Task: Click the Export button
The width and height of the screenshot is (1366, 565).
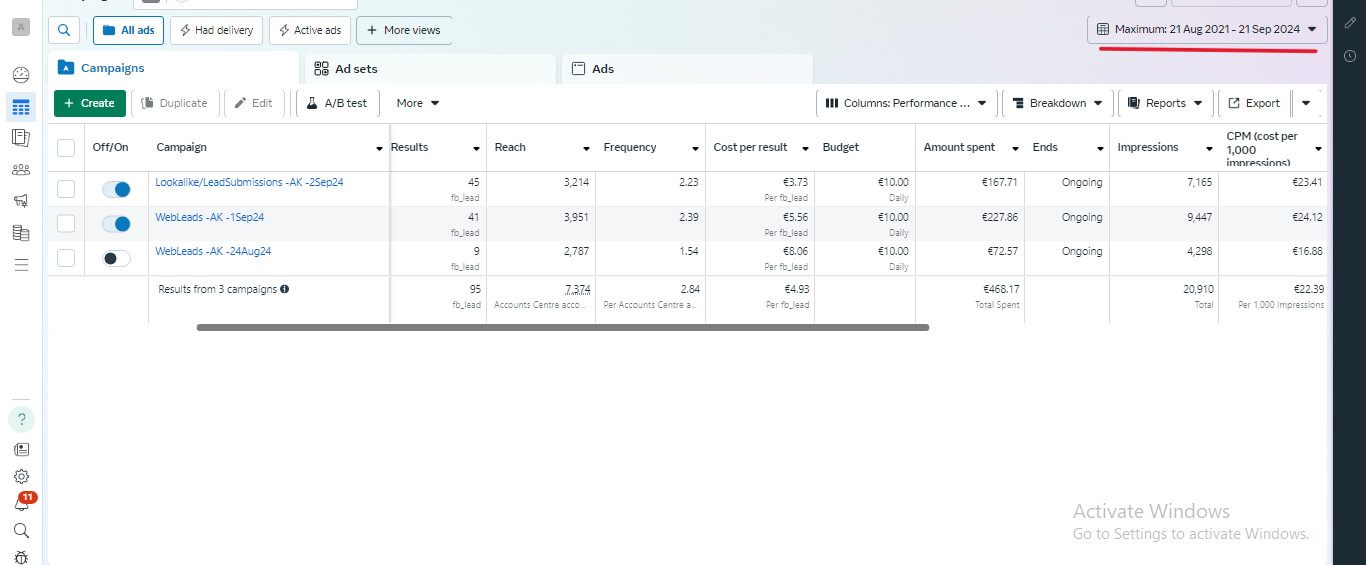Action: tap(1254, 103)
